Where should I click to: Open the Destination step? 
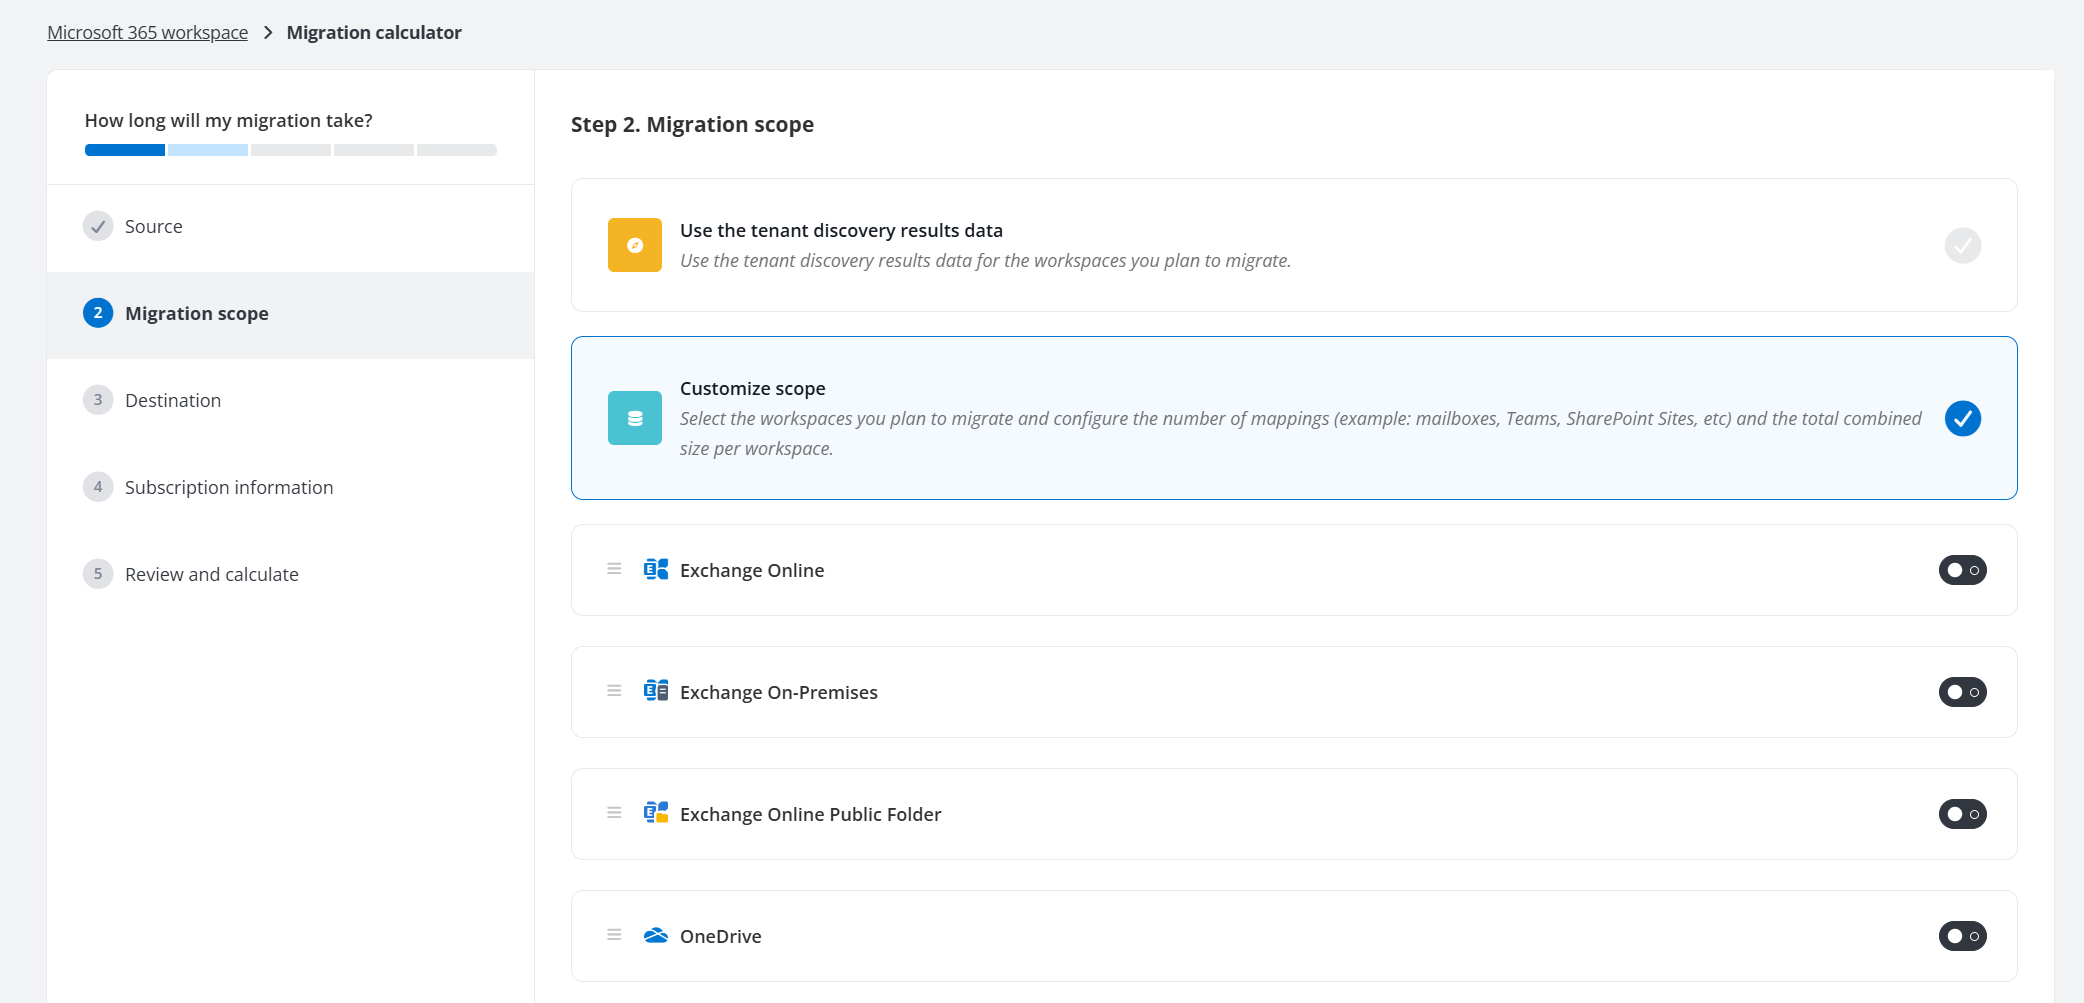tap(172, 401)
